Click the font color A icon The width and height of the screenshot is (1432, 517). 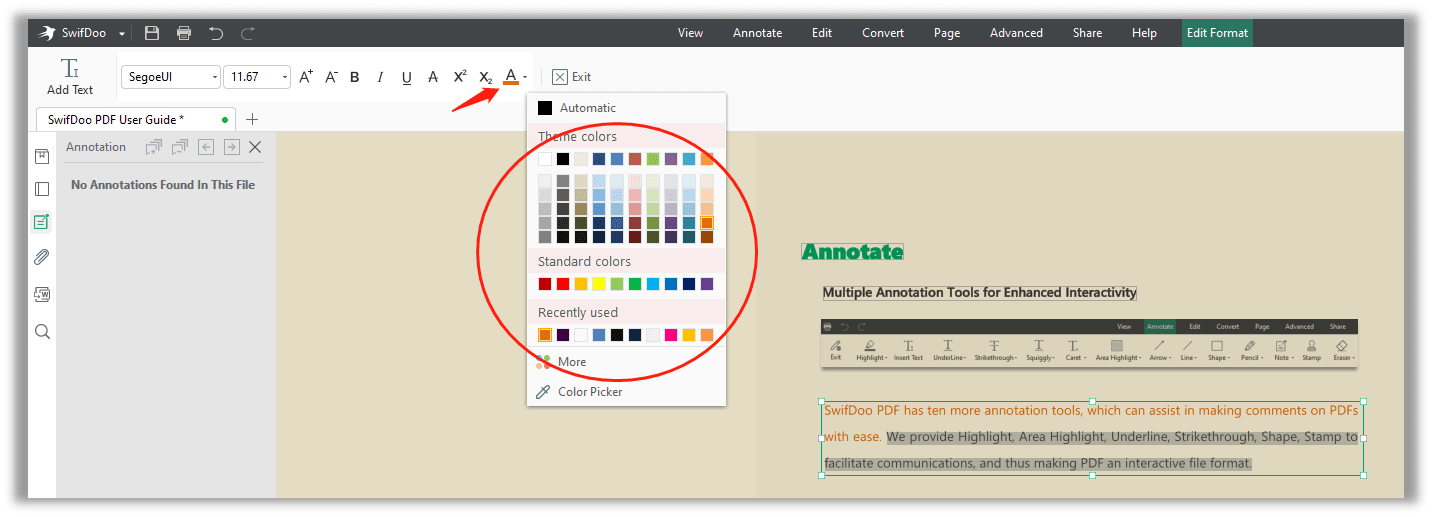click(511, 76)
